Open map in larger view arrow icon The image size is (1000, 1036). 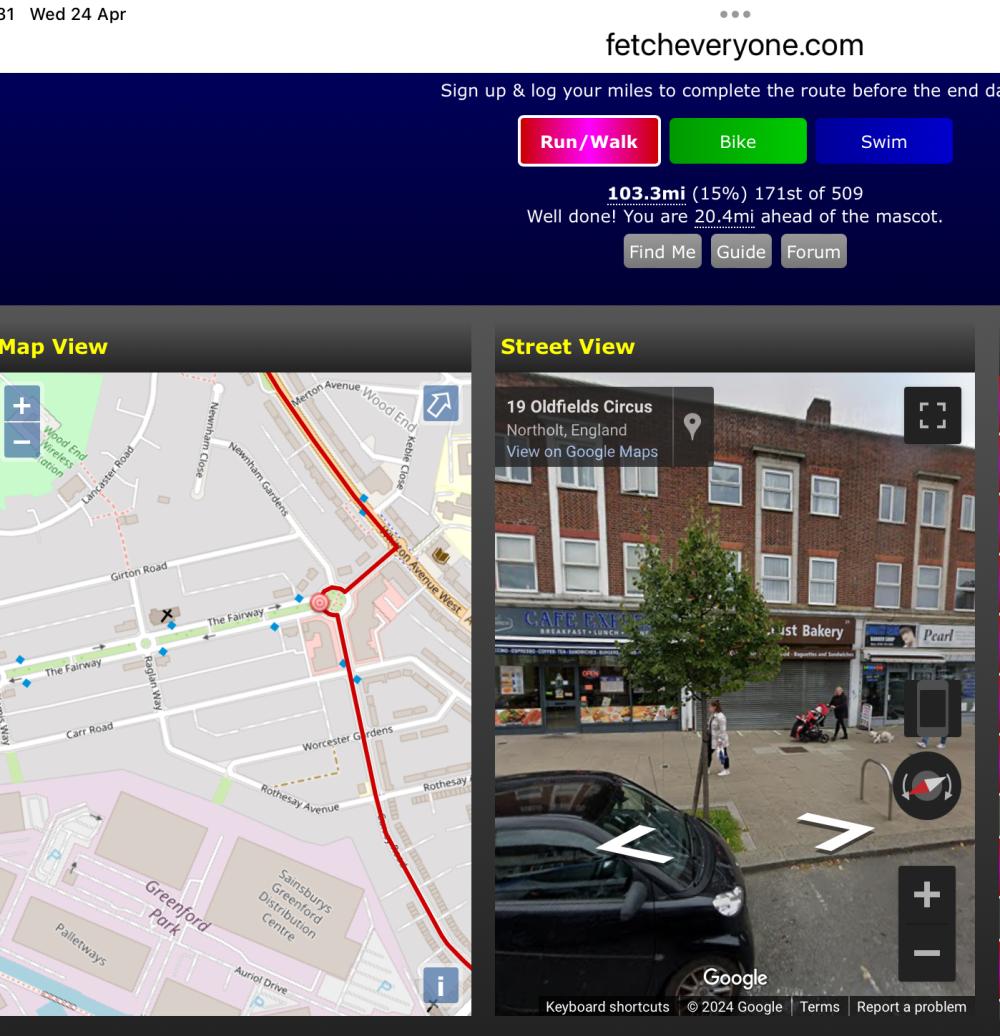441,403
